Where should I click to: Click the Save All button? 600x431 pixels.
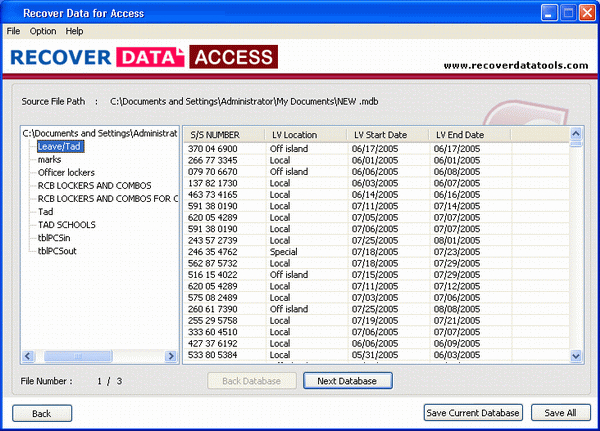pyautogui.click(x=559, y=412)
